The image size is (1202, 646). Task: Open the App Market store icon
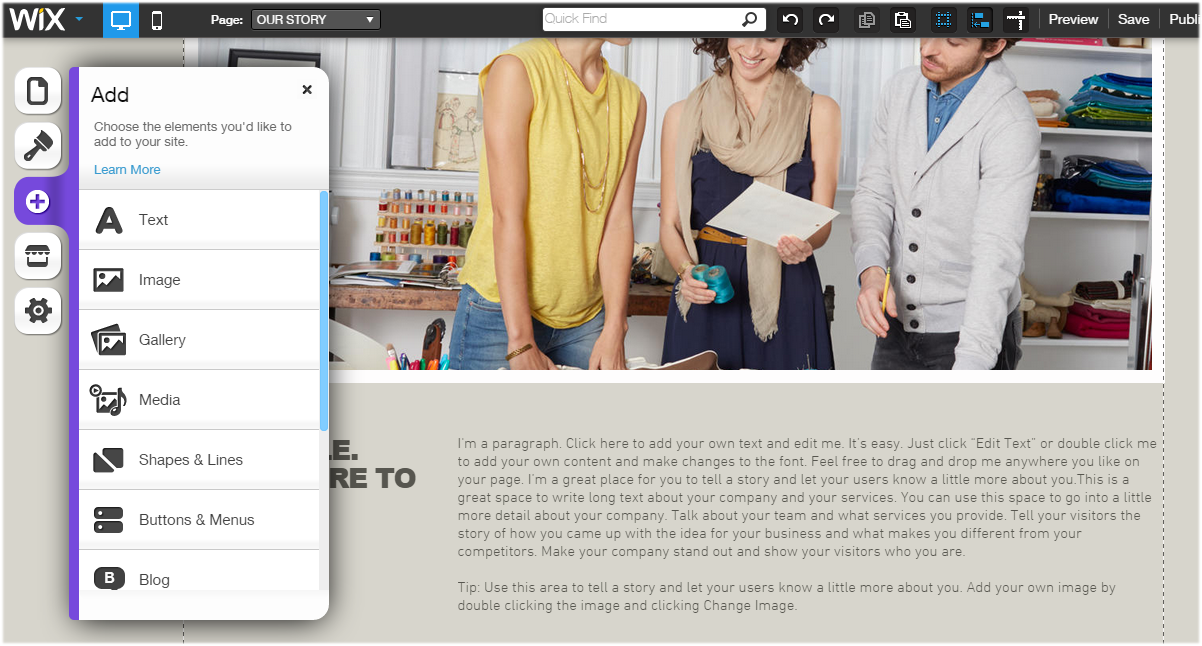pos(37,257)
